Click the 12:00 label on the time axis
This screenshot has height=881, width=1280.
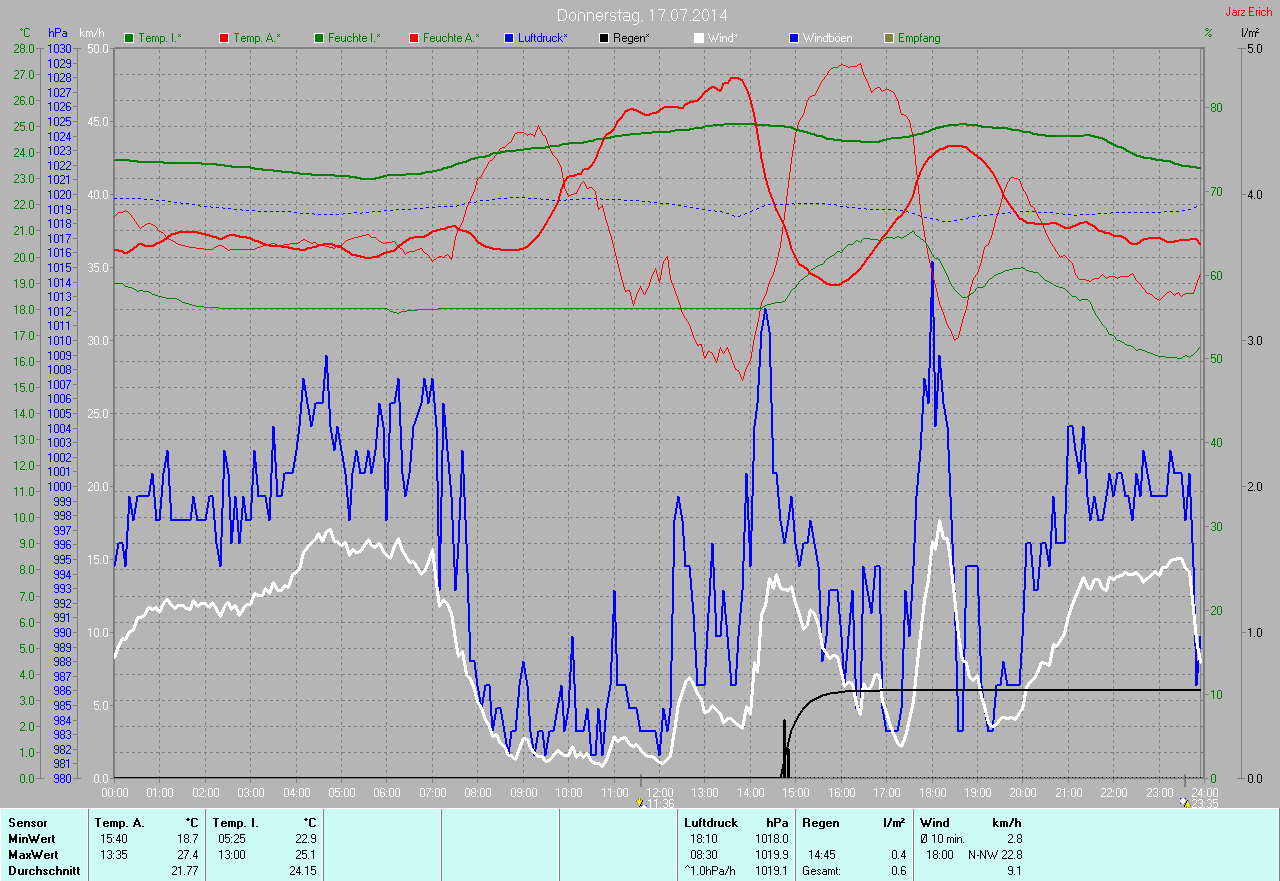(x=660, y=792)
